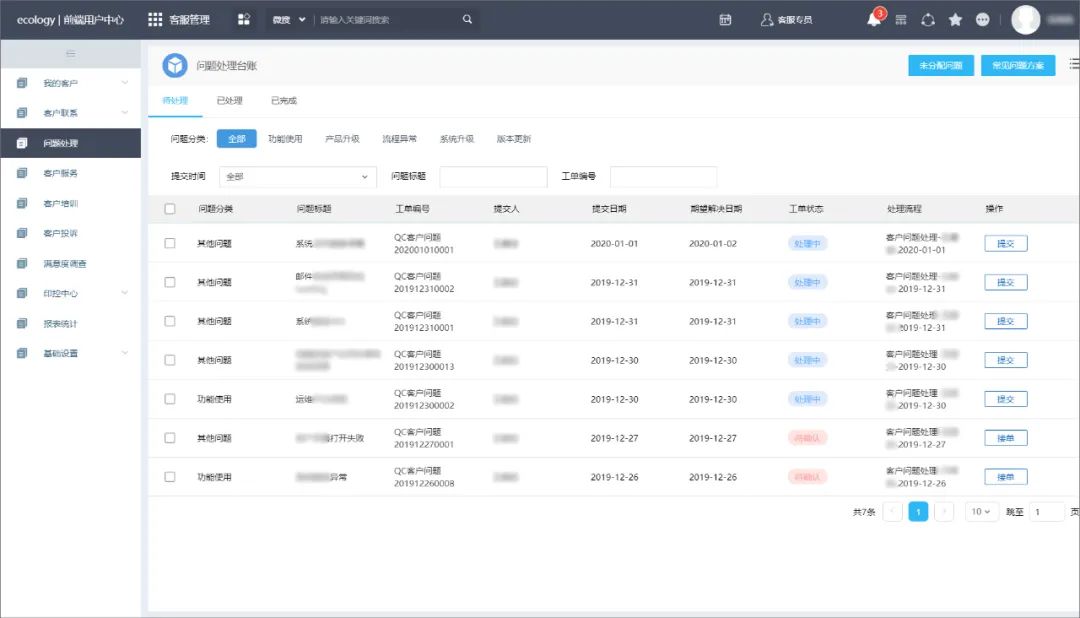Viewport: 1080px width, 618px height.
Task: Go to pagination page 1
Action: click(x=918, y=512)
